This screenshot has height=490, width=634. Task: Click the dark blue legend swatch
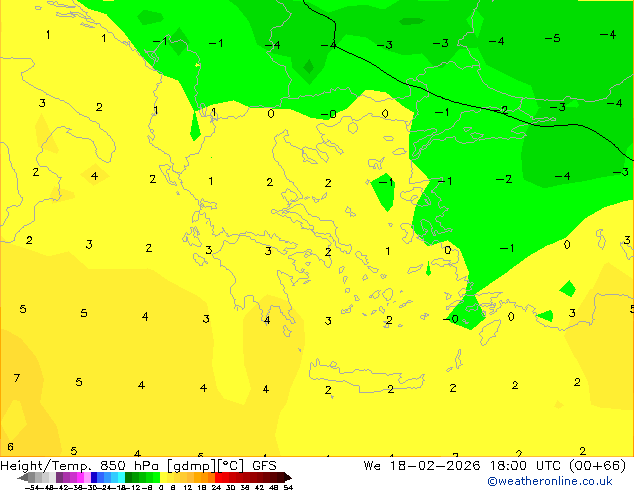click(94, 477)
